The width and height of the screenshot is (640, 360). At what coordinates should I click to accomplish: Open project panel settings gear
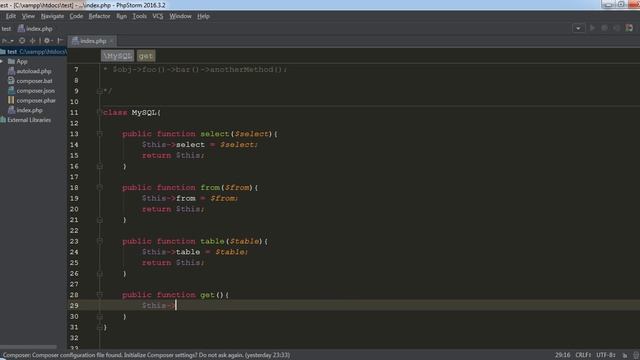tap(48, 41)
